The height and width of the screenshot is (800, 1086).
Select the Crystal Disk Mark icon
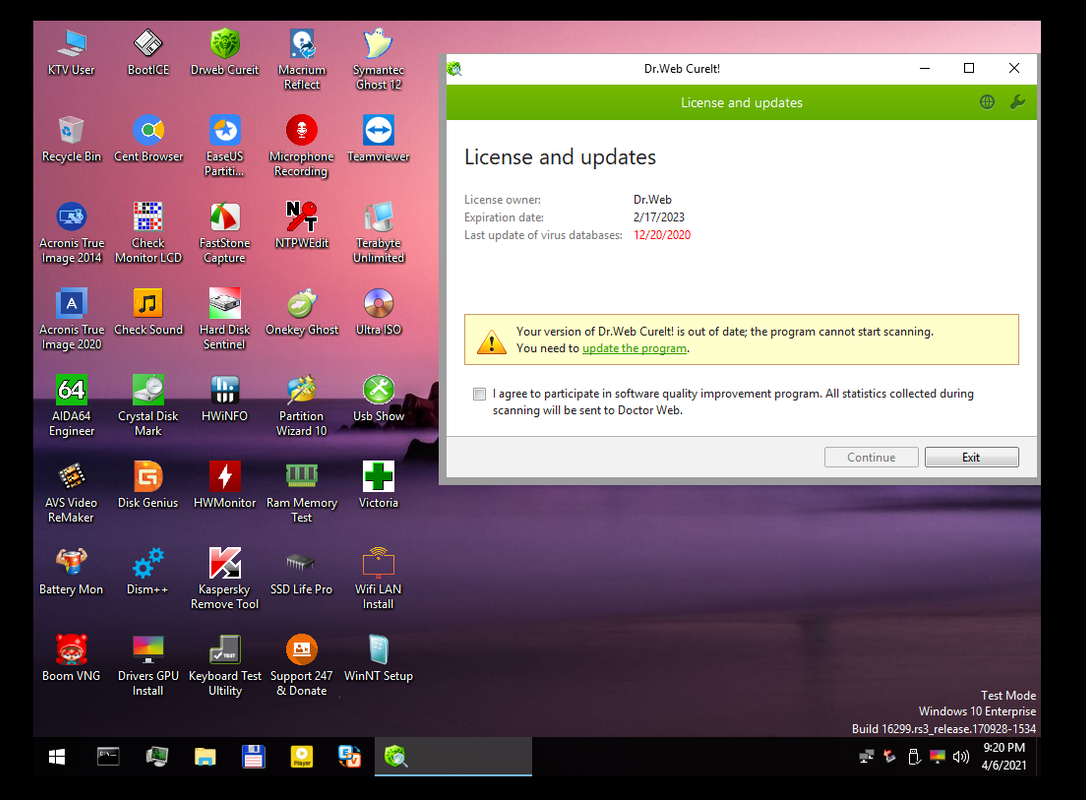click(148, 406)
